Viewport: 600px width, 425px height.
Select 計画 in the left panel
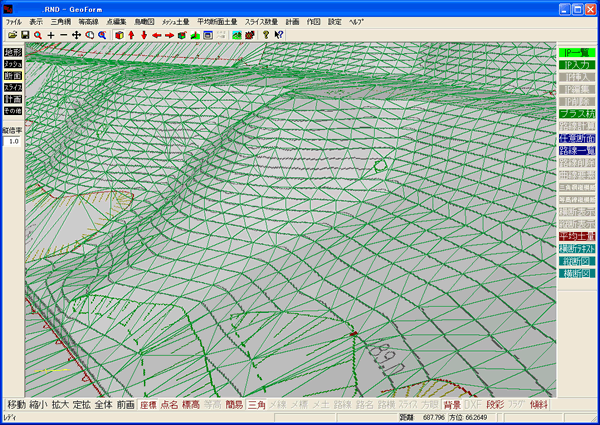click(x=13, y=99)
